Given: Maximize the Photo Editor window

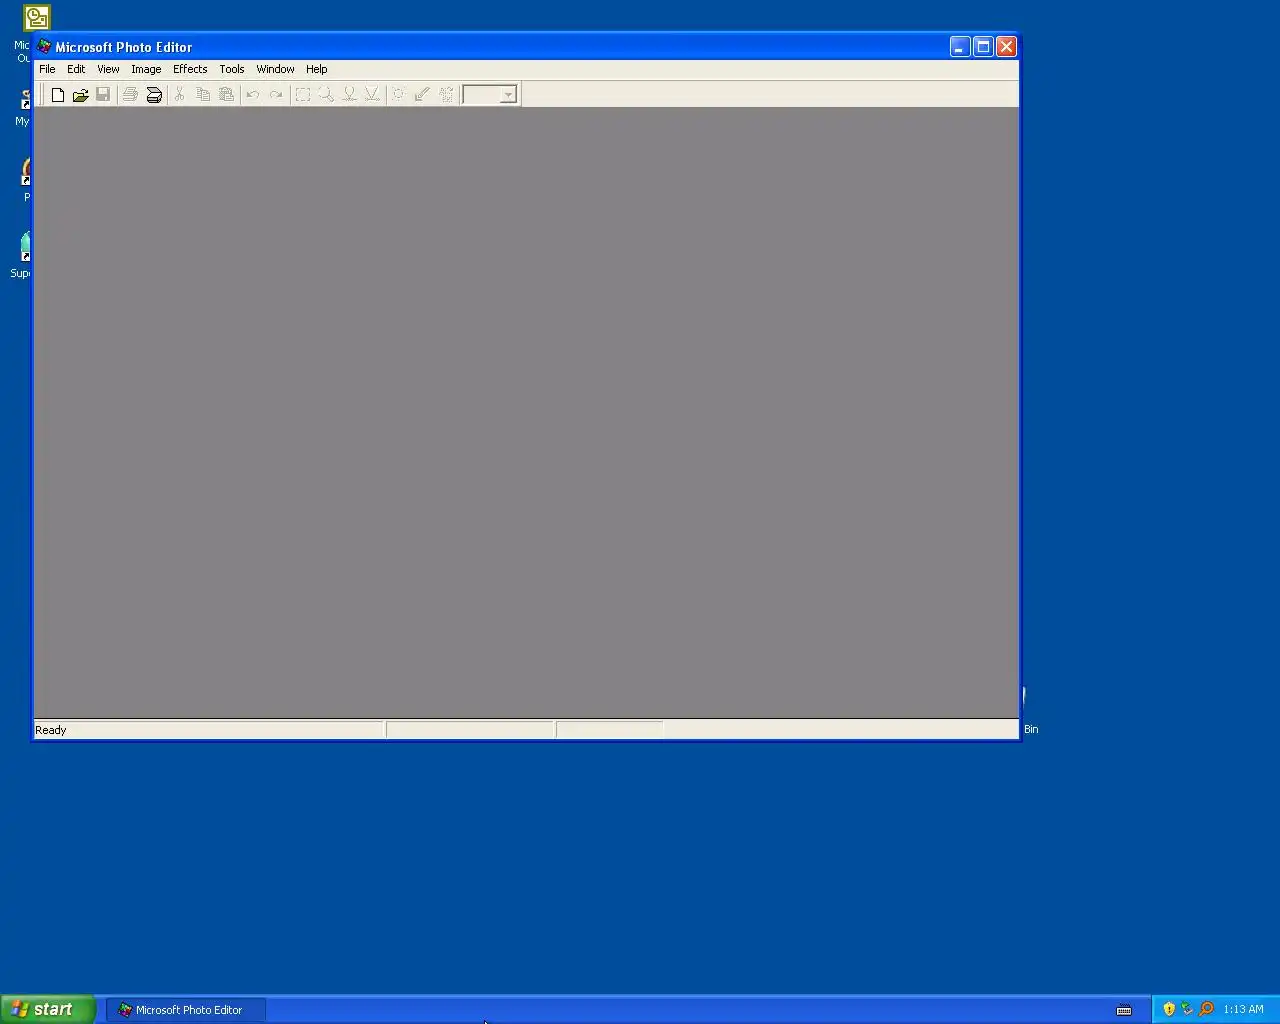Looking at the screenshot, I should (x=983, y=47).
